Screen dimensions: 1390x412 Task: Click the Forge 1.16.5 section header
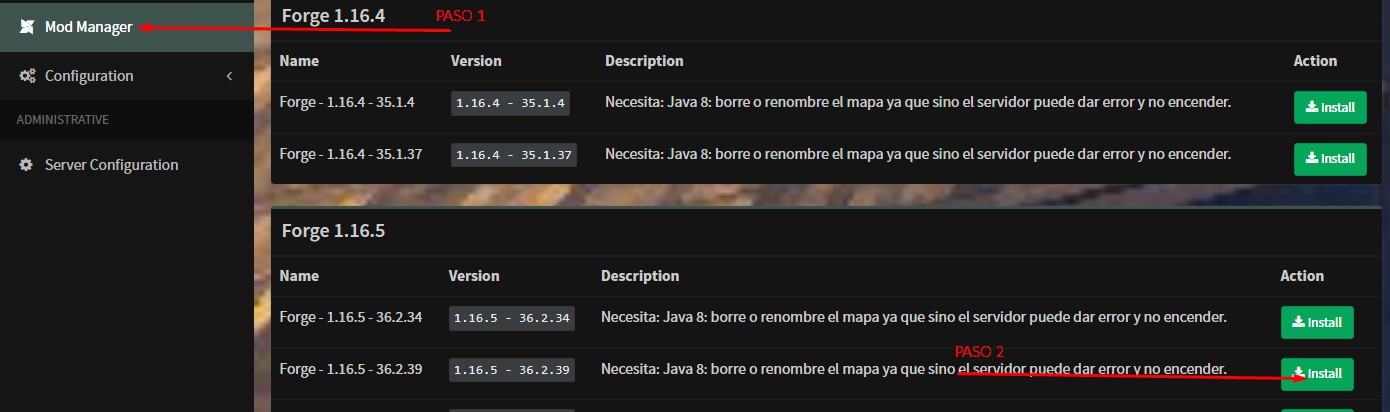pyautogui.click(x=334, y=231)
